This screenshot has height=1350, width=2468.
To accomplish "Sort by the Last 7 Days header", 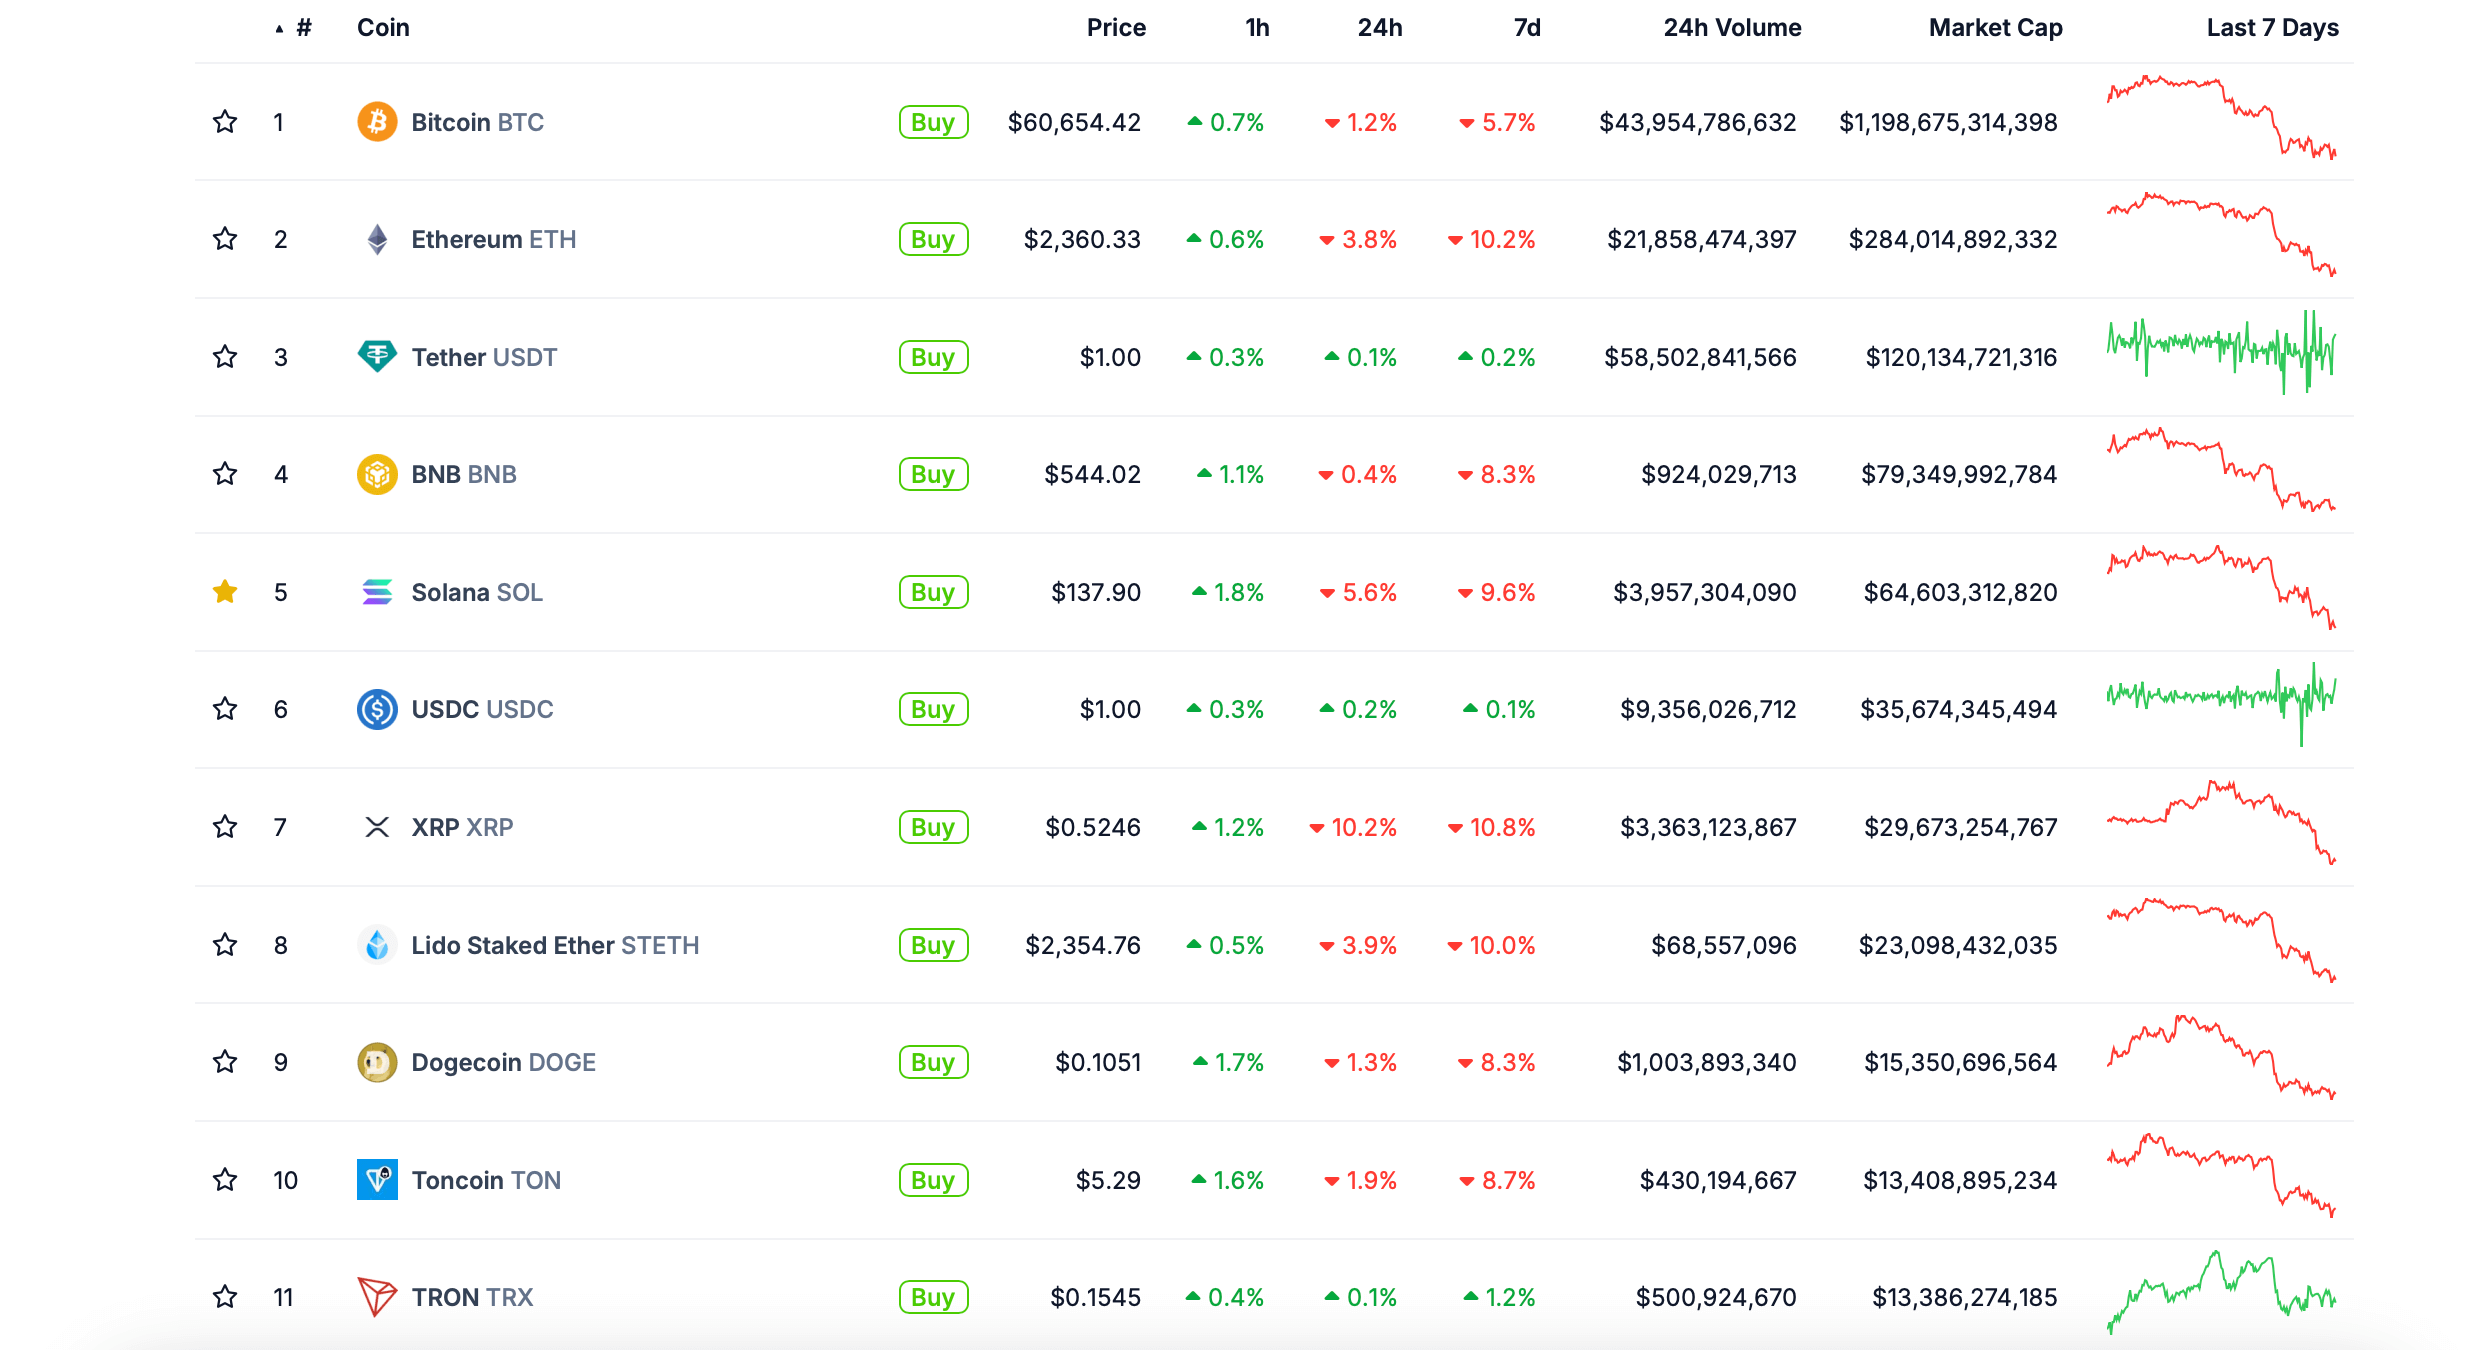I will click(2272, 28).
